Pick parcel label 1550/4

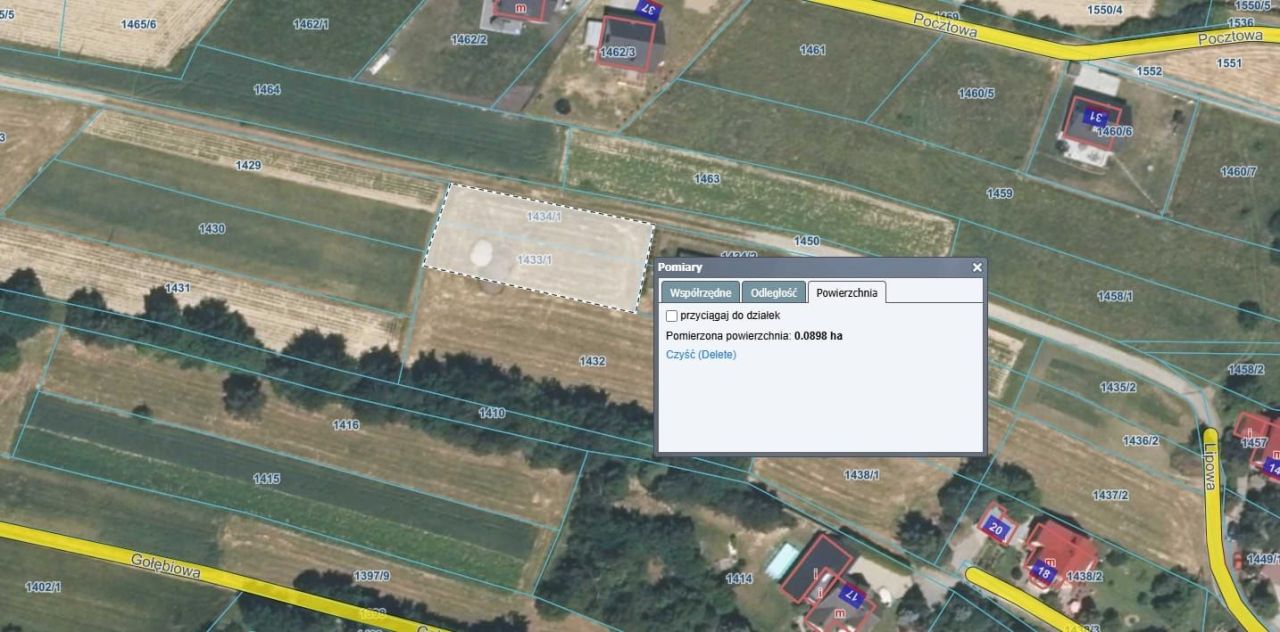click(1105, 9)
